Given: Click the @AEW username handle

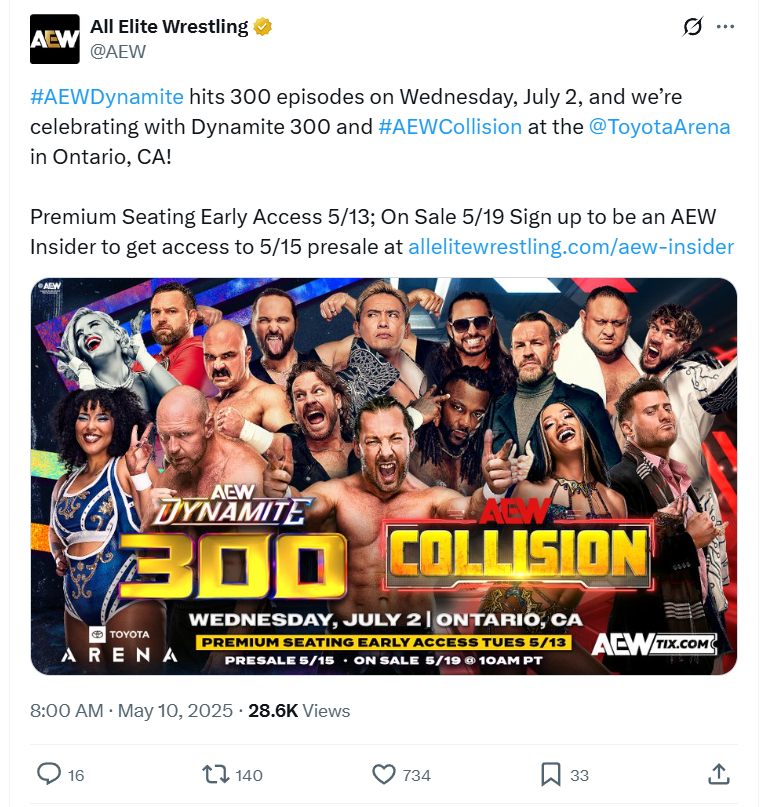Looking at the screenshot, I should (x=118, y=50).
